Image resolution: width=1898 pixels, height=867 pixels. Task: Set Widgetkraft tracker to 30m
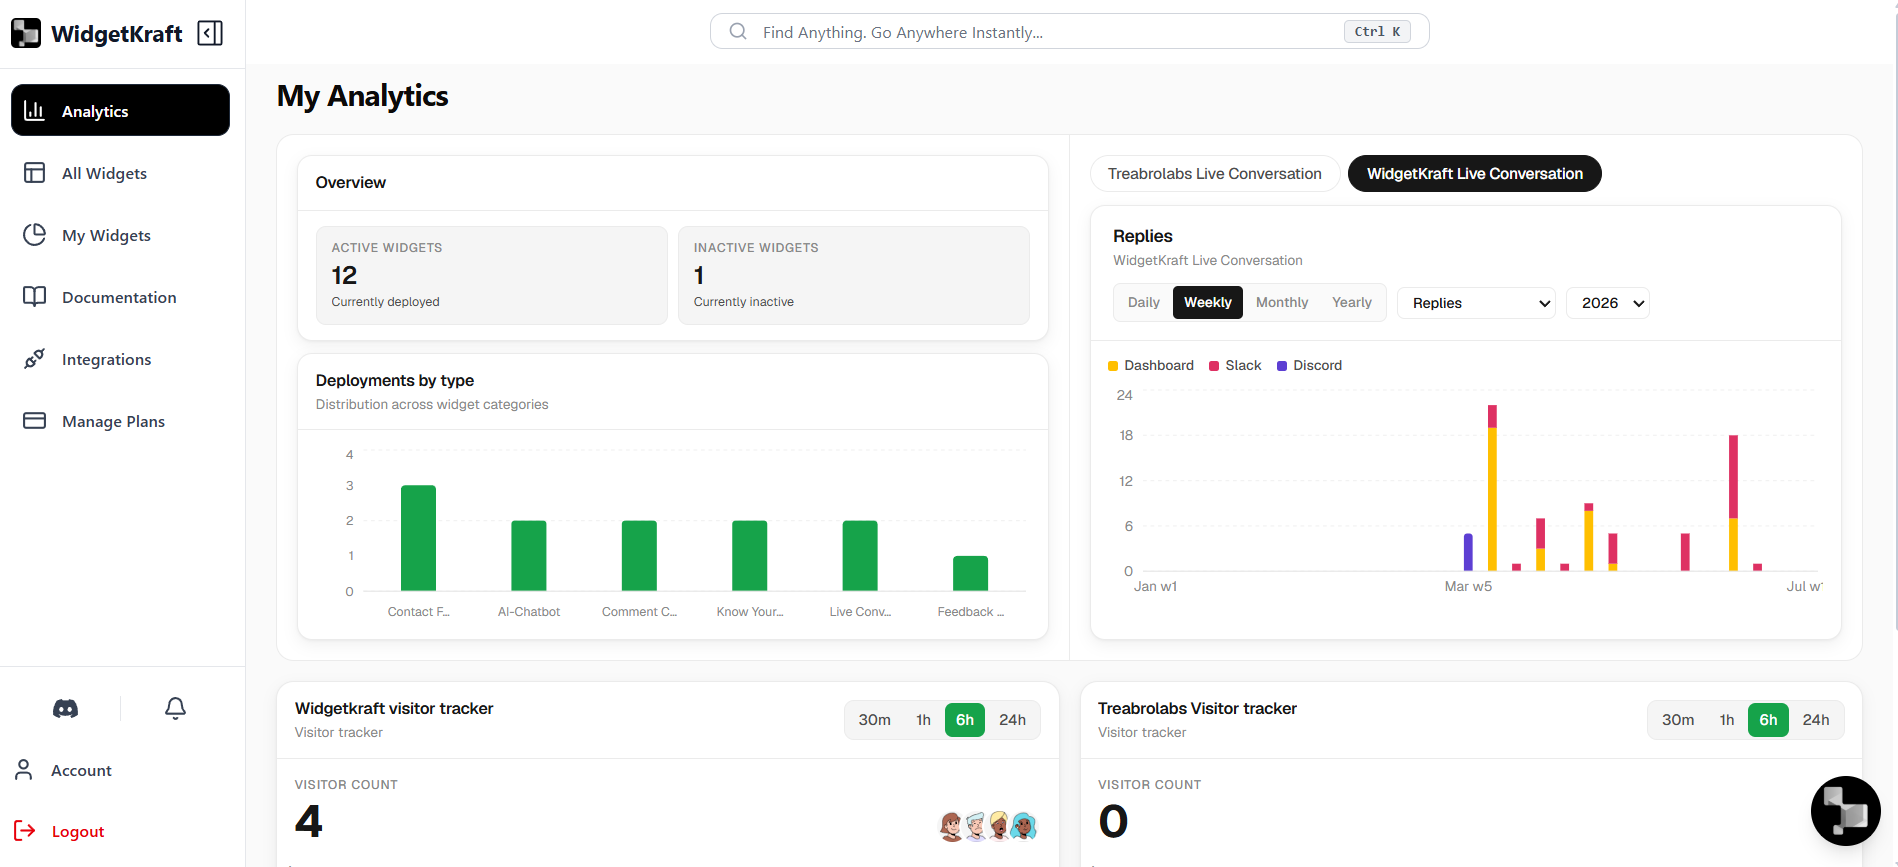pos(875,720)
